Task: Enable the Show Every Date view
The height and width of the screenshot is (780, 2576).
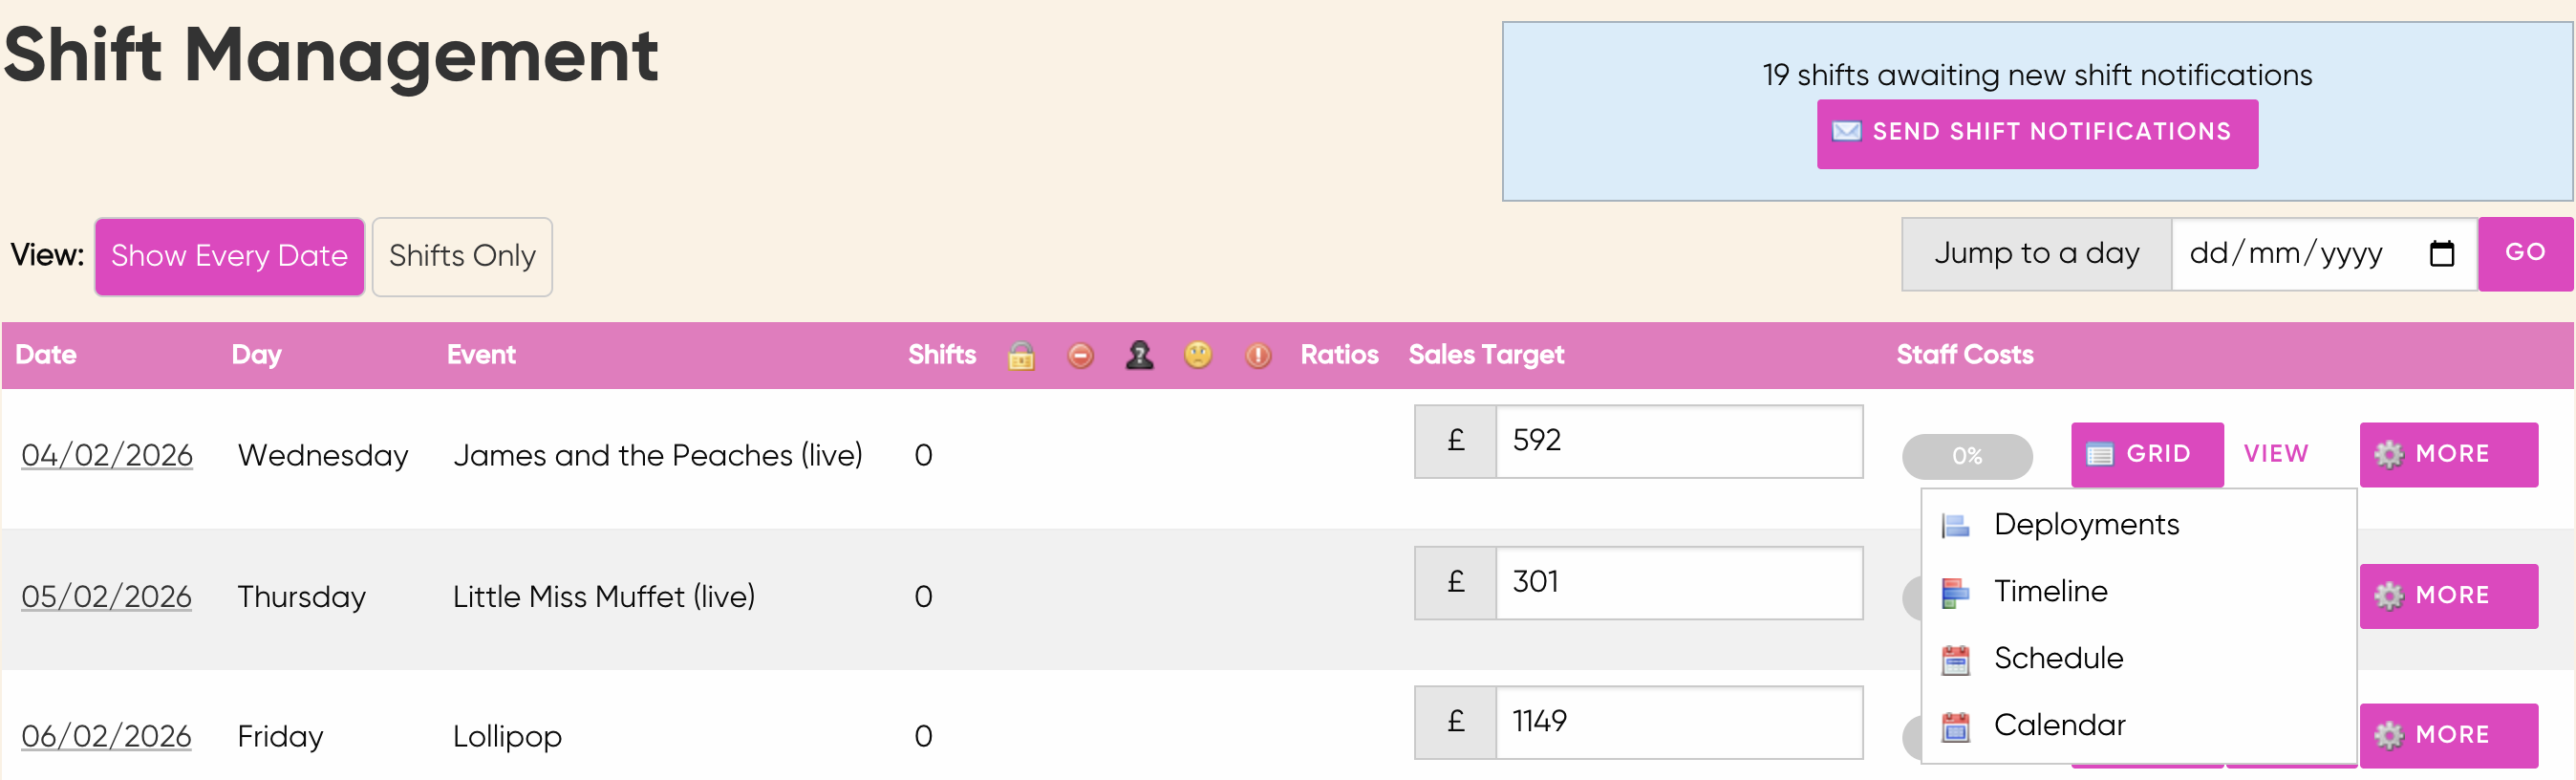Action: pos(229,257)
